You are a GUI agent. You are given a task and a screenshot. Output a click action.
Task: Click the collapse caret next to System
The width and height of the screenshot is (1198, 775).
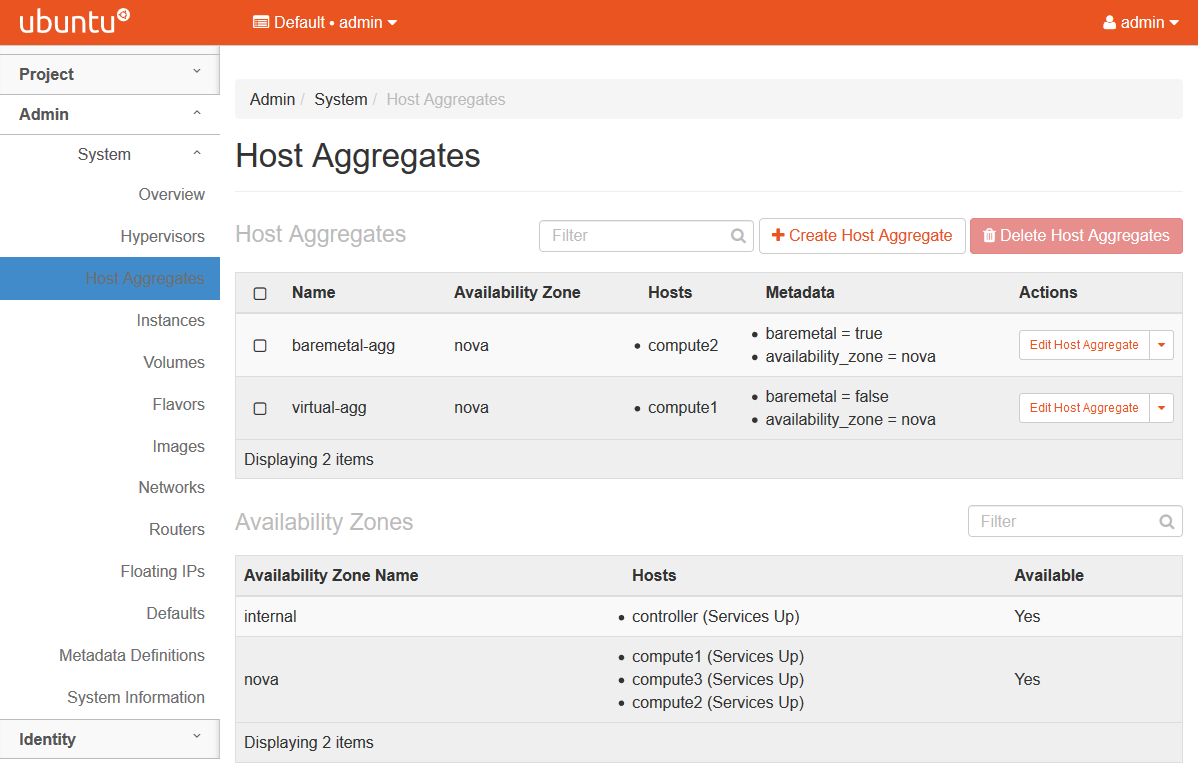(197, 153)
